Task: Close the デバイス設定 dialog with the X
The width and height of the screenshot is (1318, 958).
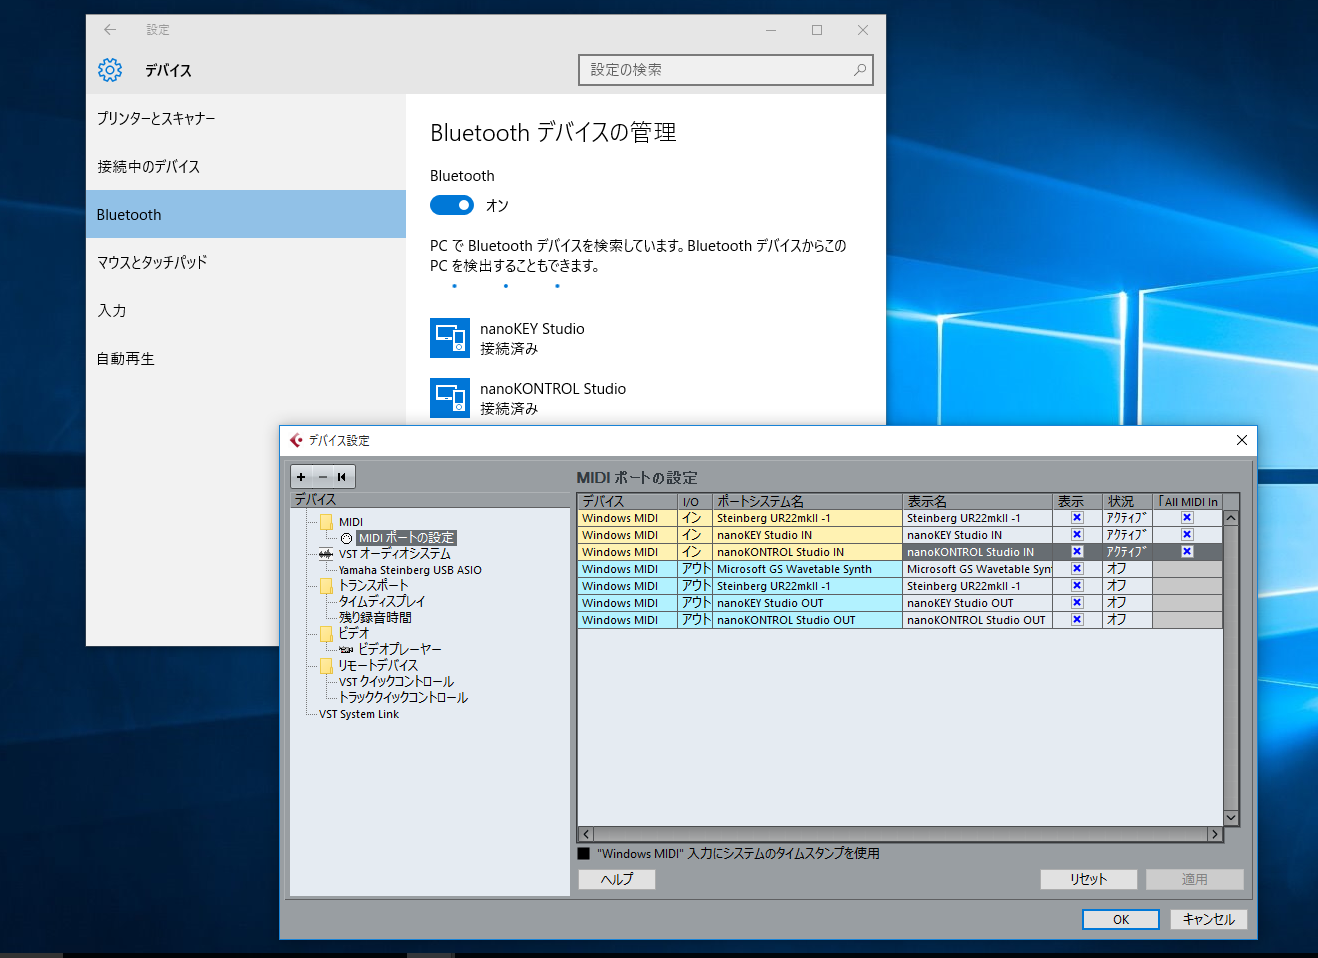Action: tap(1241, 440)
